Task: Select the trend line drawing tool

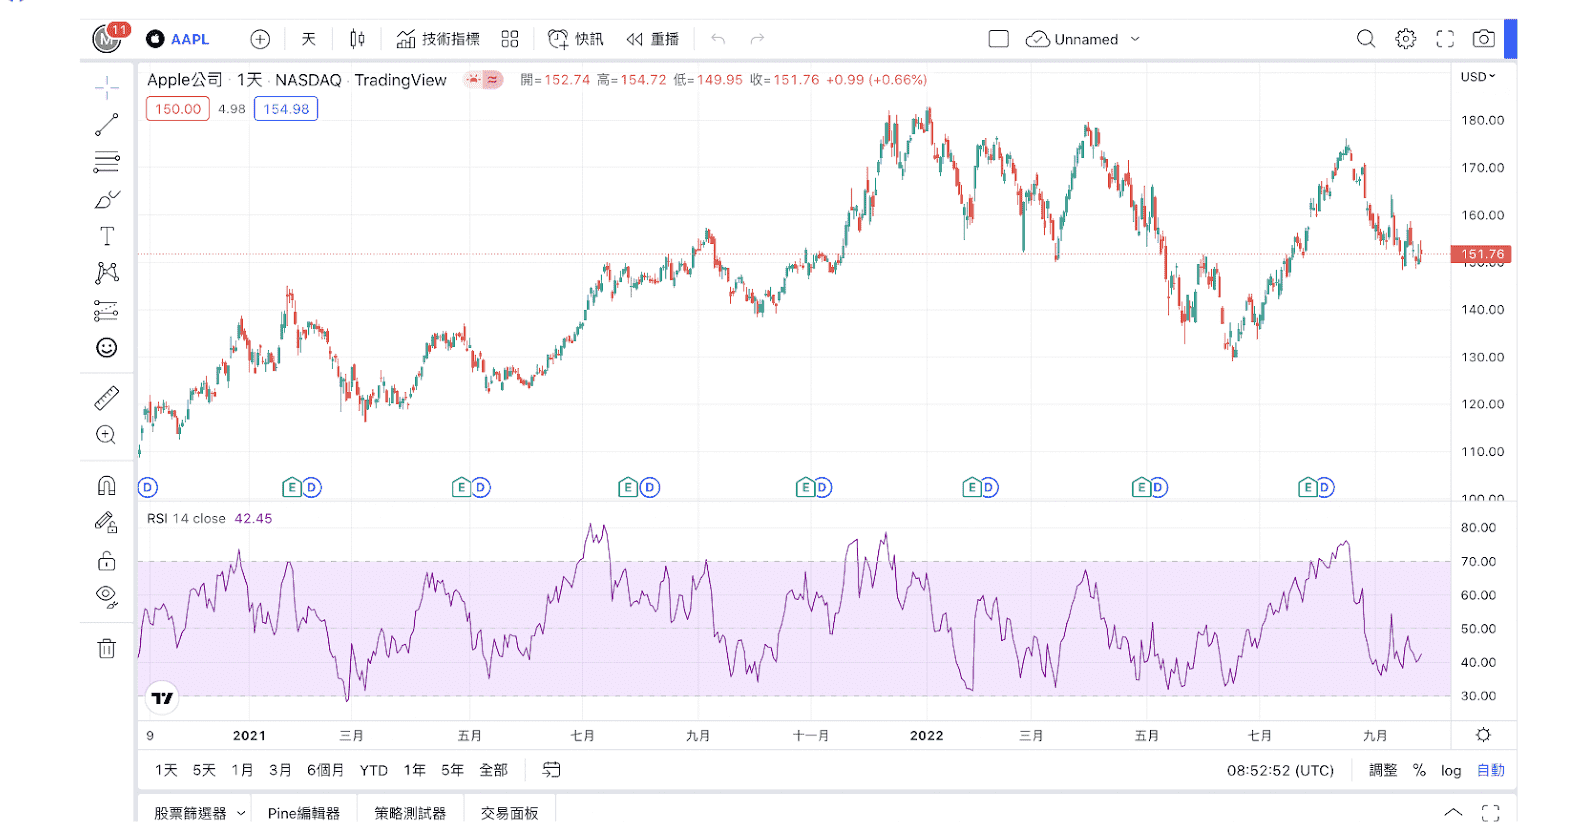Action: click(x=107, y=125)
